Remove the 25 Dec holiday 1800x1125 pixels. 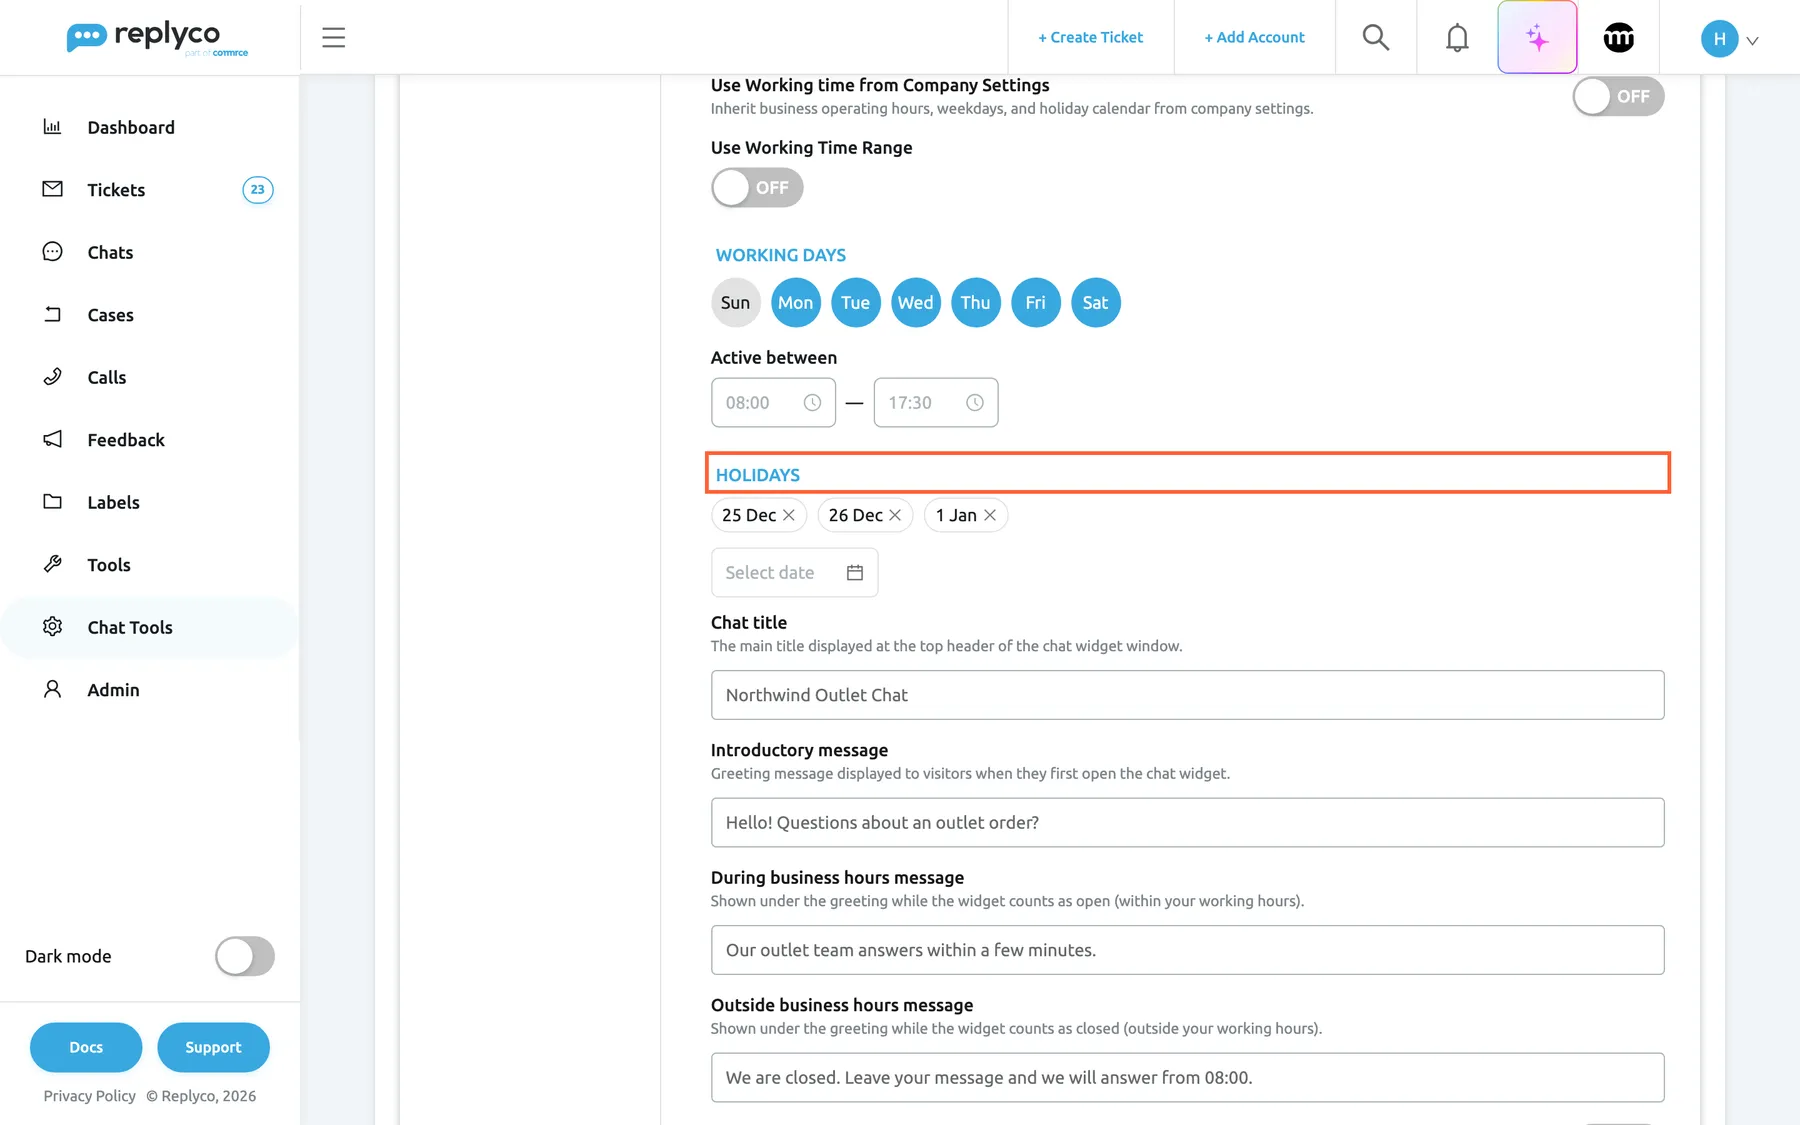[x=789, y=515]
